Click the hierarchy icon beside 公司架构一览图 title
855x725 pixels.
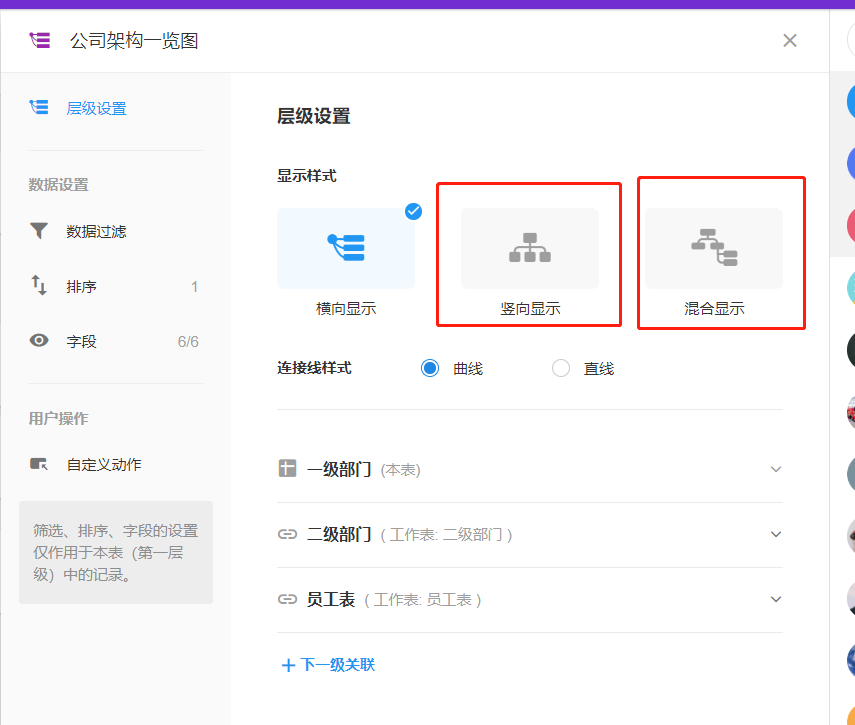(x=40, y=40)
